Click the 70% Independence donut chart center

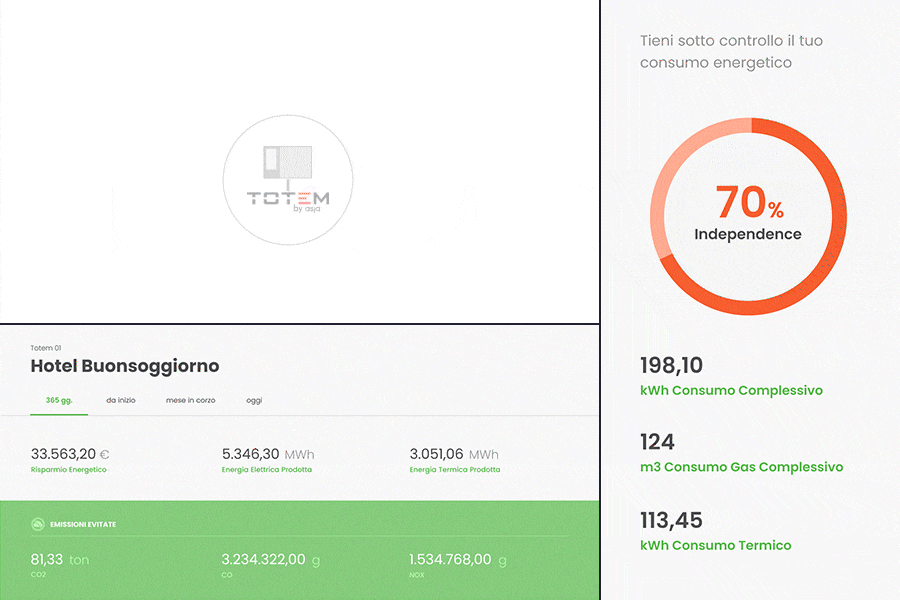(x=749, y=213)
